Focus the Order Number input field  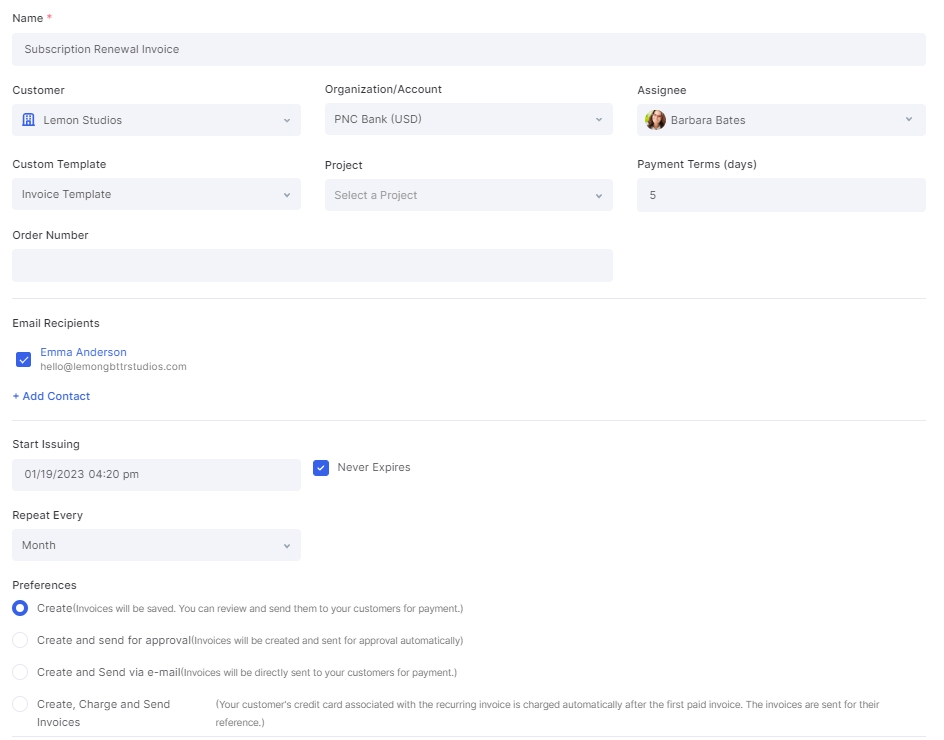pyautogui.click(x=312, y=266)
